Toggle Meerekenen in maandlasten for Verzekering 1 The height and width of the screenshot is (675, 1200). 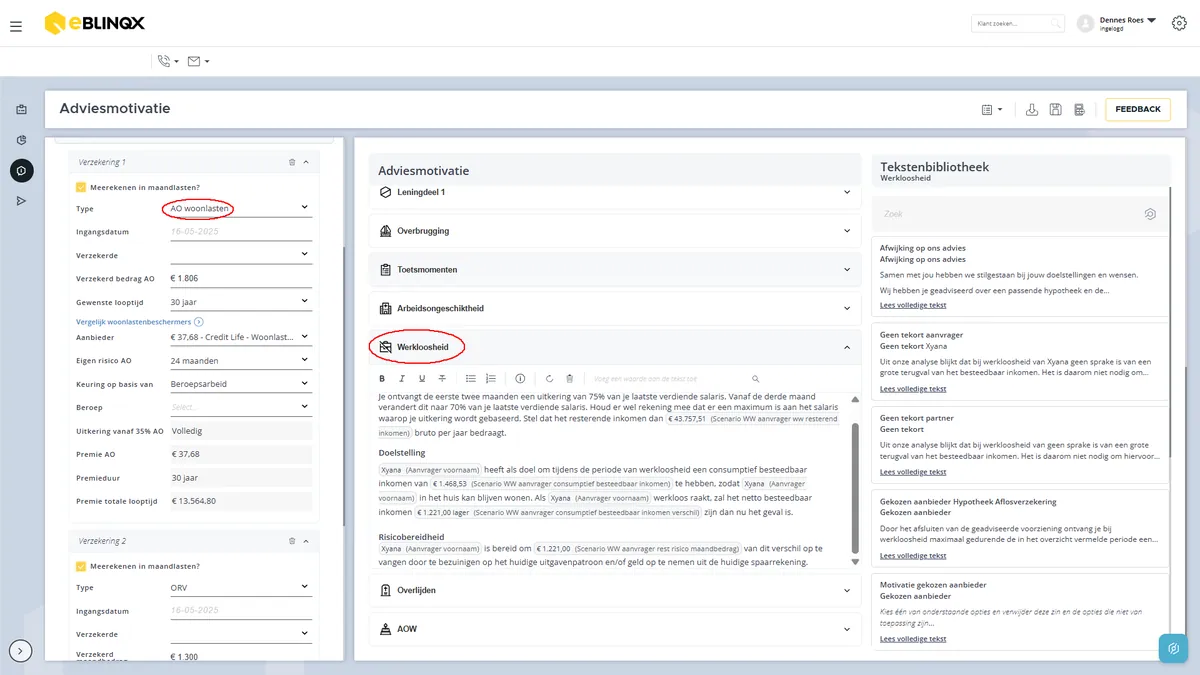point(81,187)
